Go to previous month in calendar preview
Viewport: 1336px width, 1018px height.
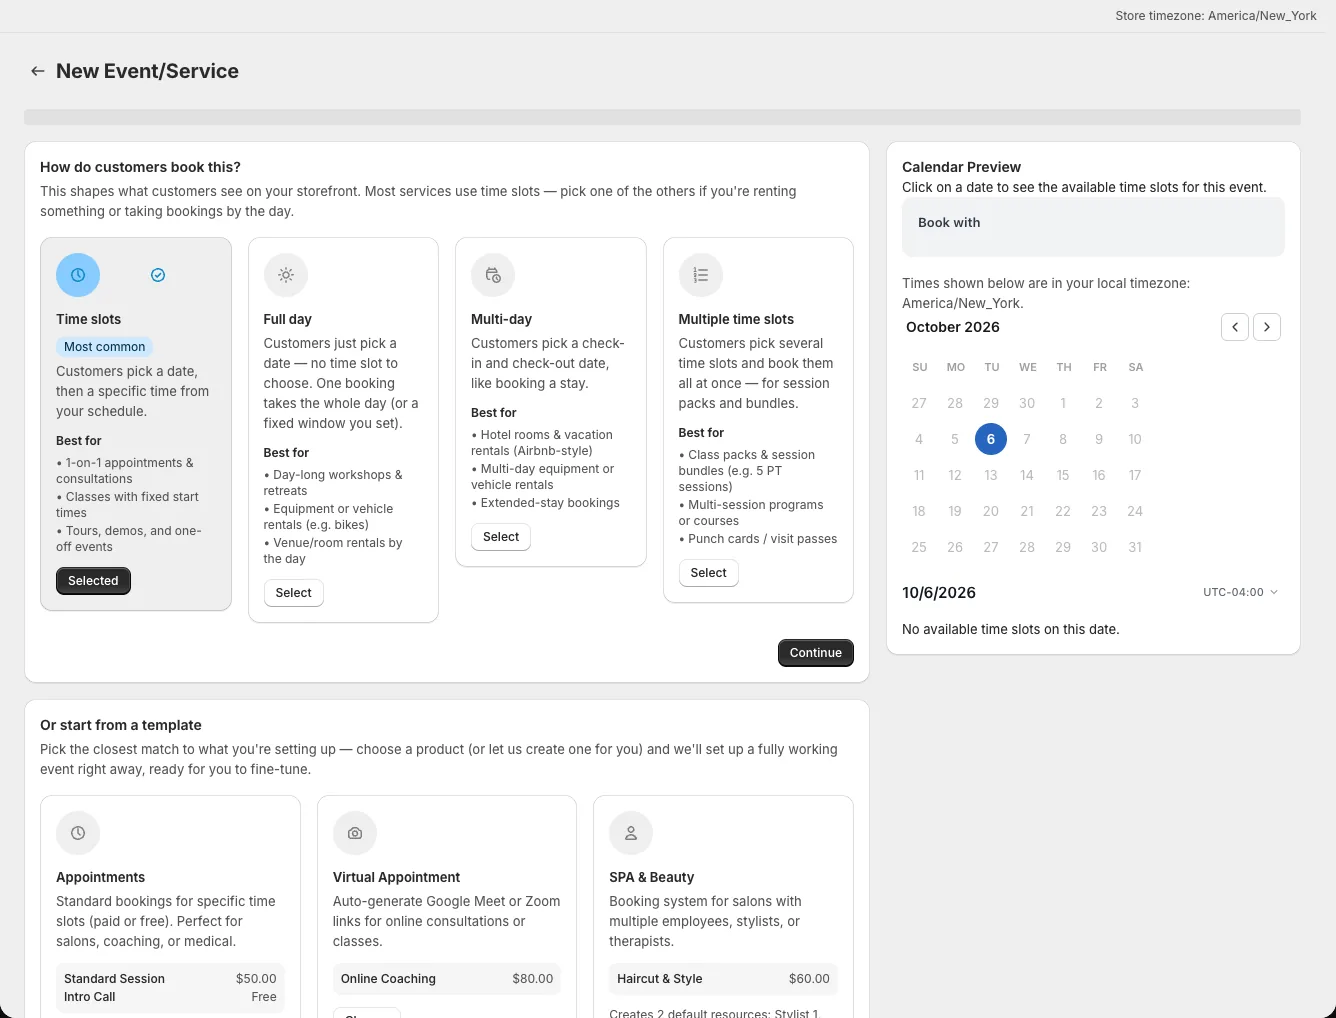[1235, 327]
